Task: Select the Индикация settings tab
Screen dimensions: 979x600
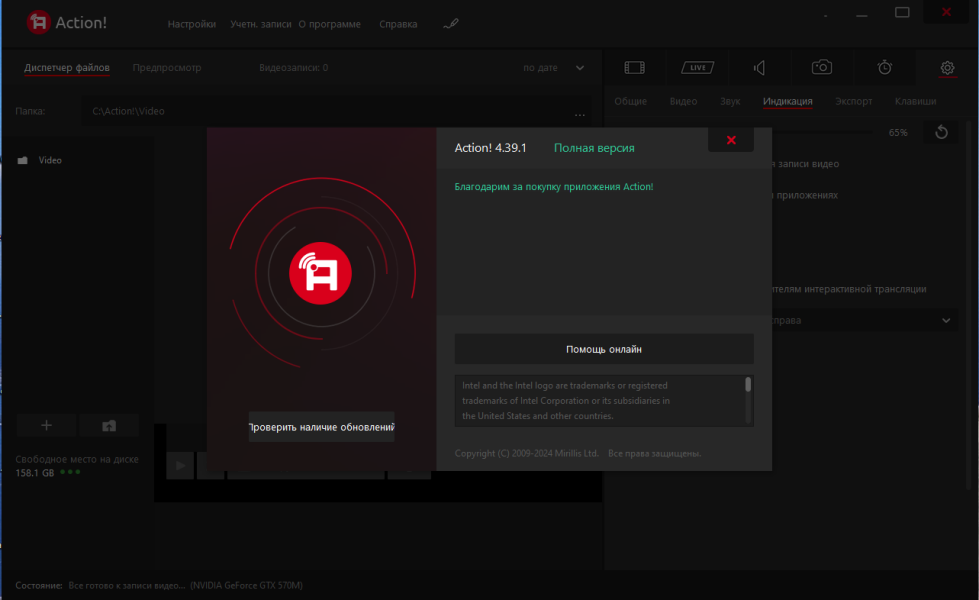Action: 787,101
